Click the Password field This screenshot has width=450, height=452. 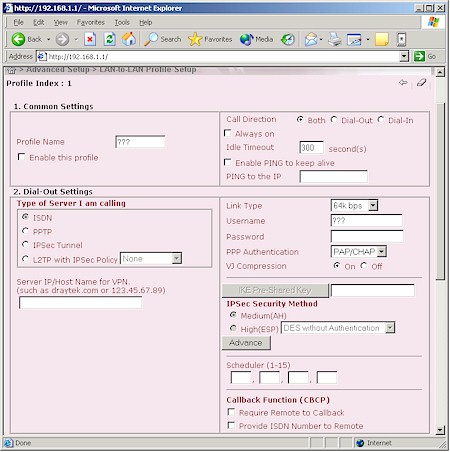tap(367, 236)
